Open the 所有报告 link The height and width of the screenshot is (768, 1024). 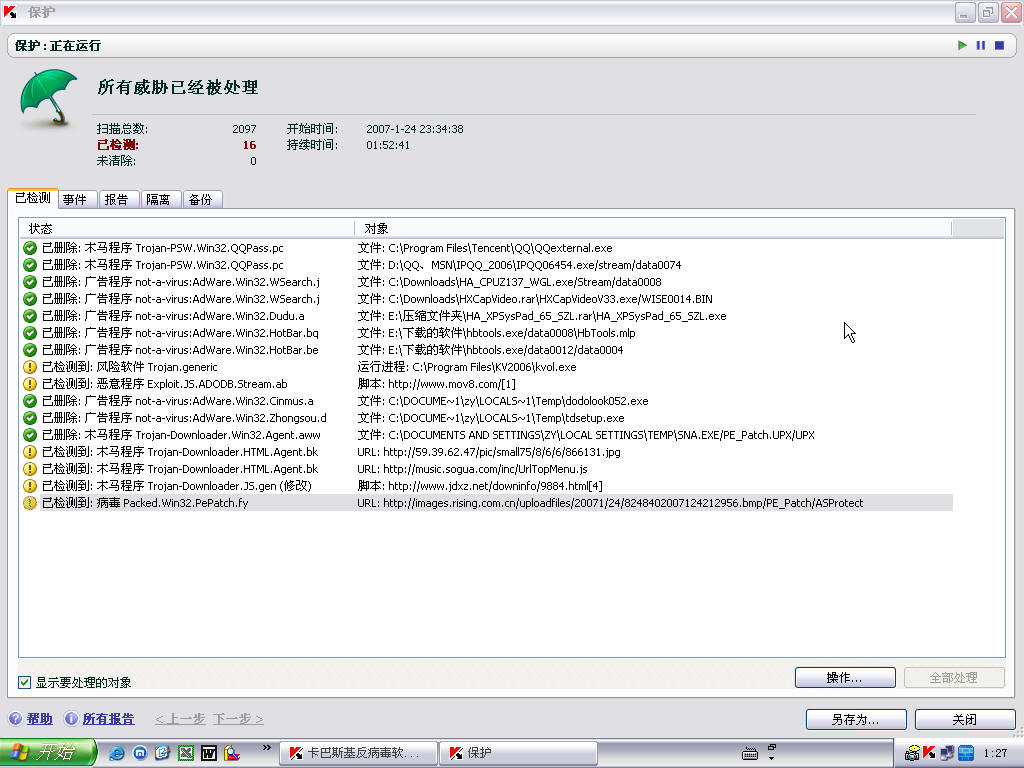[x=108, y=719]
